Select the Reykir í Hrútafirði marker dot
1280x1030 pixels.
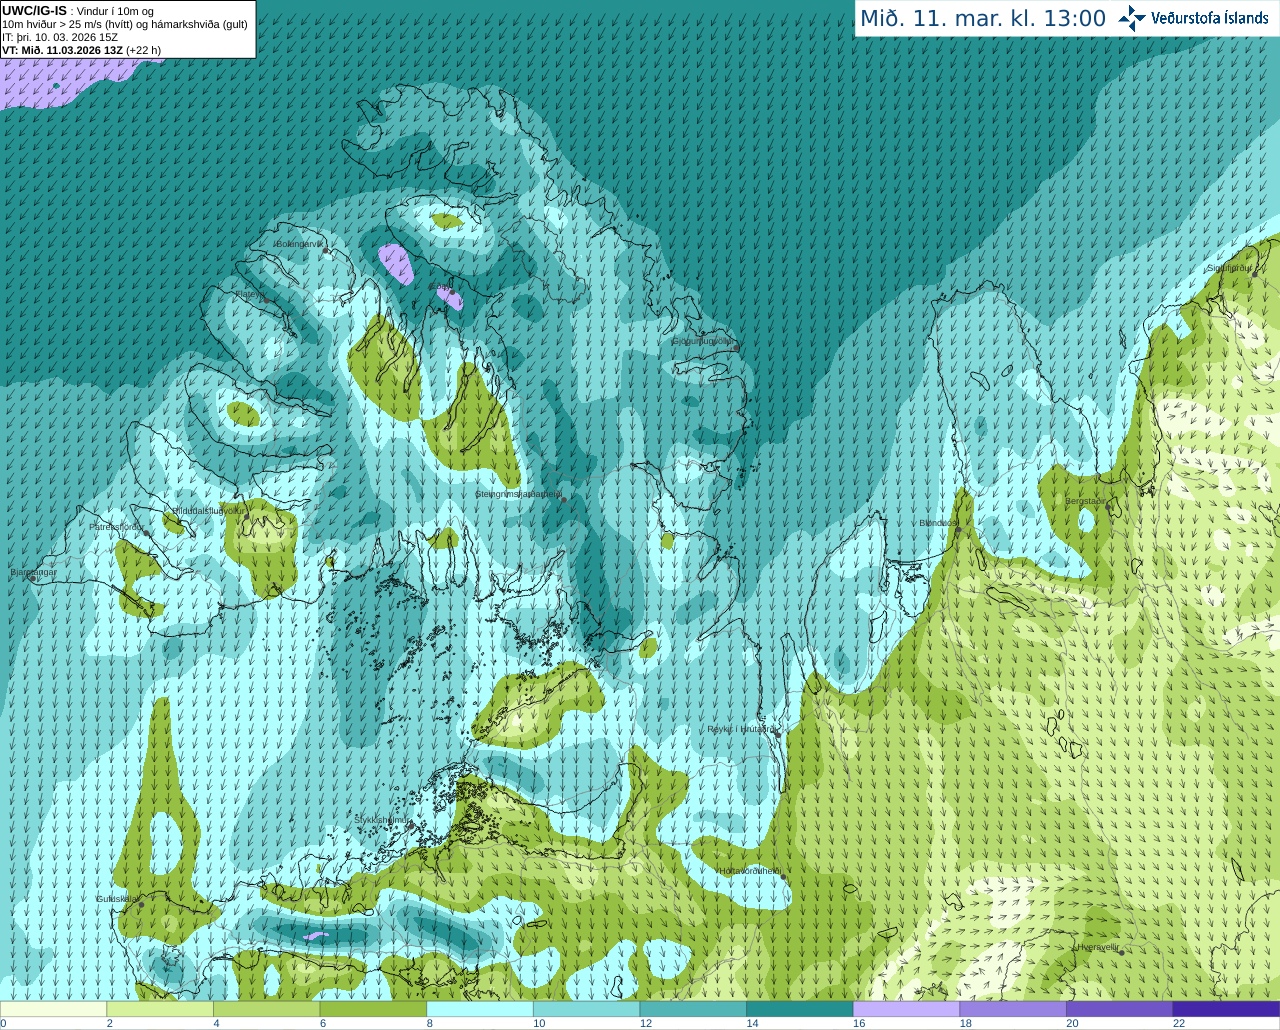pos(776,733)
